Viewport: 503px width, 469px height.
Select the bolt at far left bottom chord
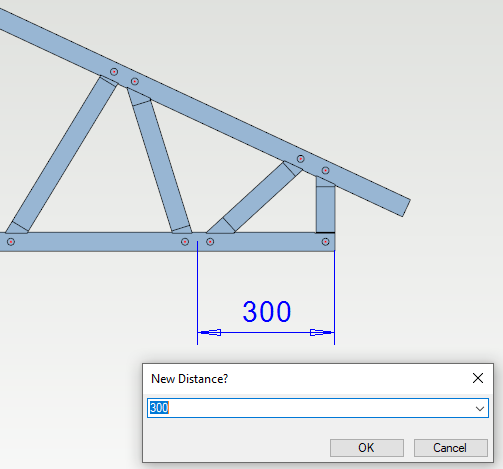coord(11,242)
